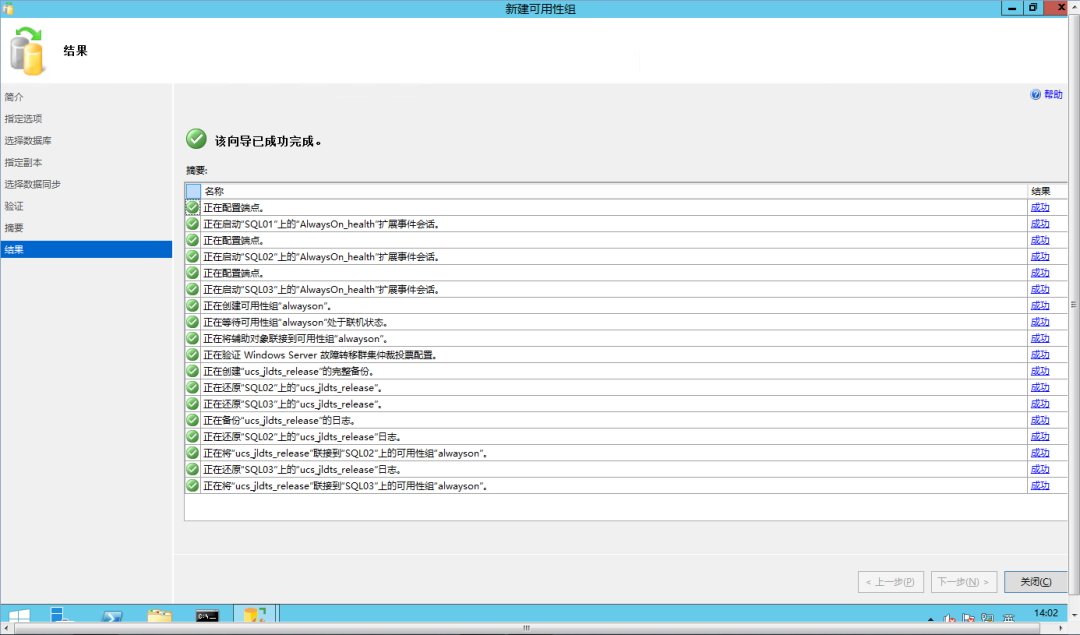Click the system tray show-hidden-icons arrow

click(x=931, y=618)
